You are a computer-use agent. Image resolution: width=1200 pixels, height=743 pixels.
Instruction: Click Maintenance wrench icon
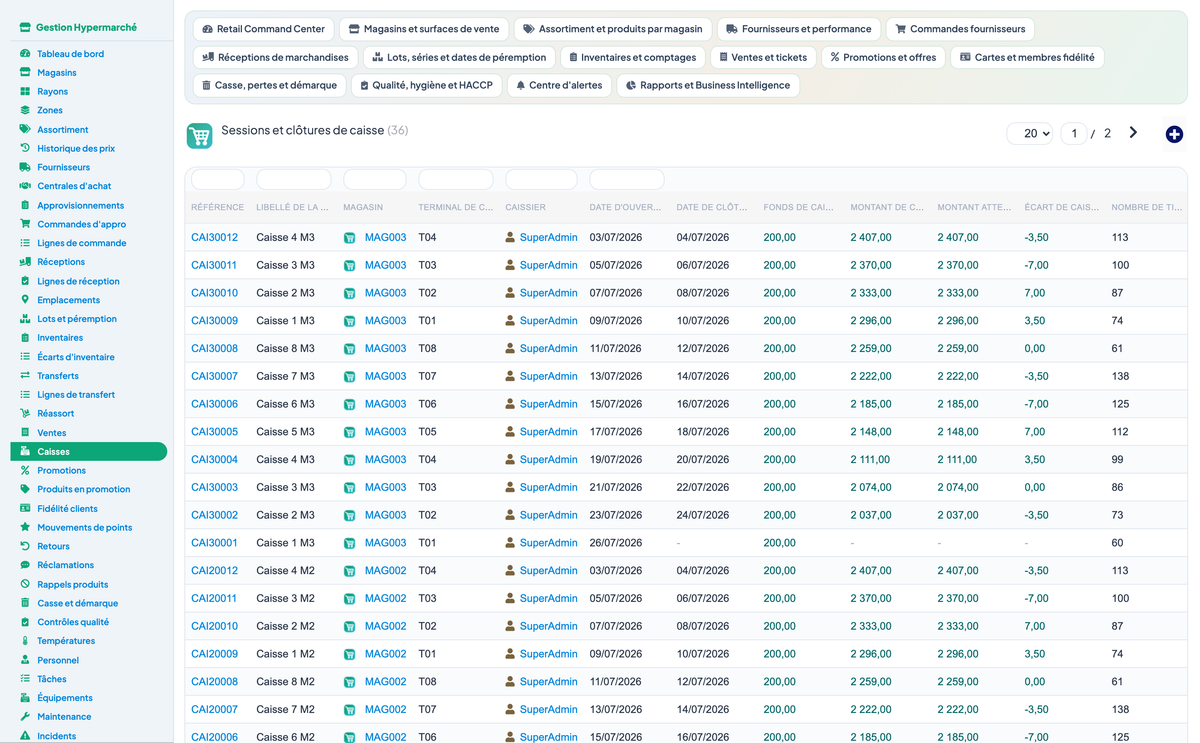tap(25, 716)
